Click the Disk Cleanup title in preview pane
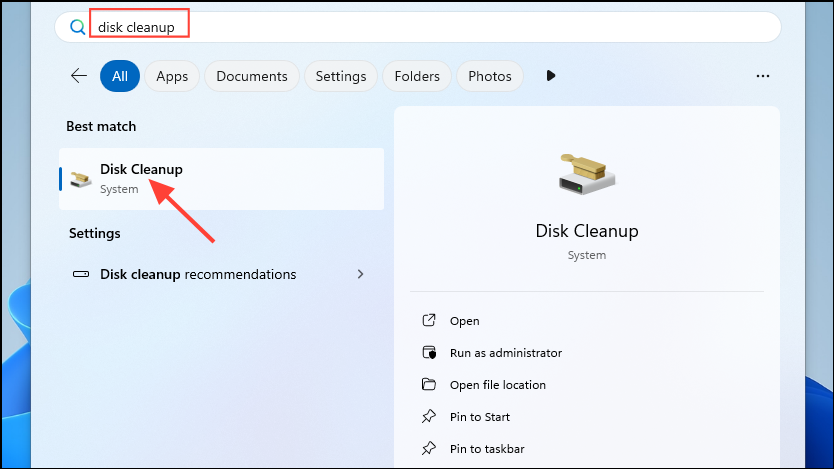Image resolution: width=834 pixels, height=469 pixels. click(x=587, y=231)
